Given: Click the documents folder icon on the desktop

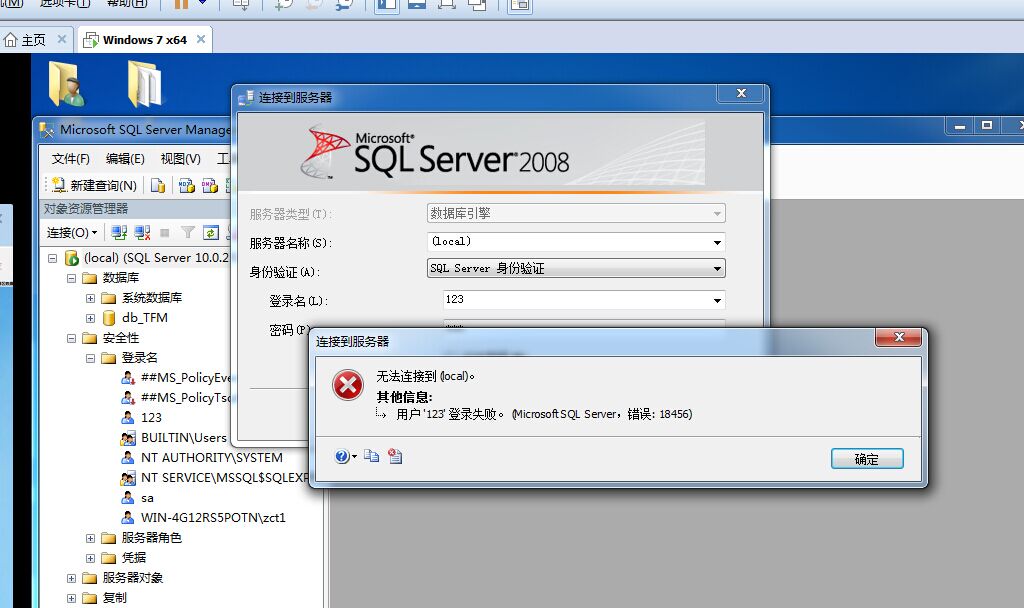Looking at the screenshot, I should [x=145, y=84].
